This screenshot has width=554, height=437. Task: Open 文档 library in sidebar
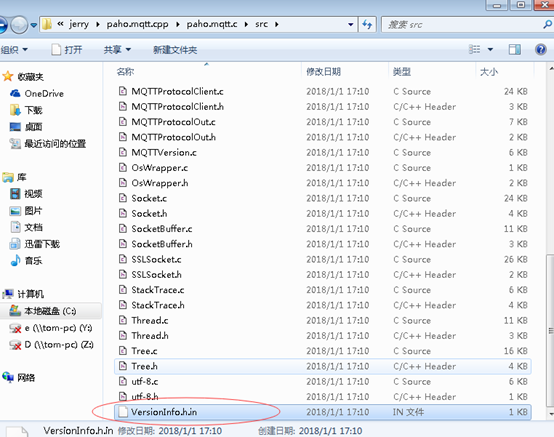tap(33, 227)
